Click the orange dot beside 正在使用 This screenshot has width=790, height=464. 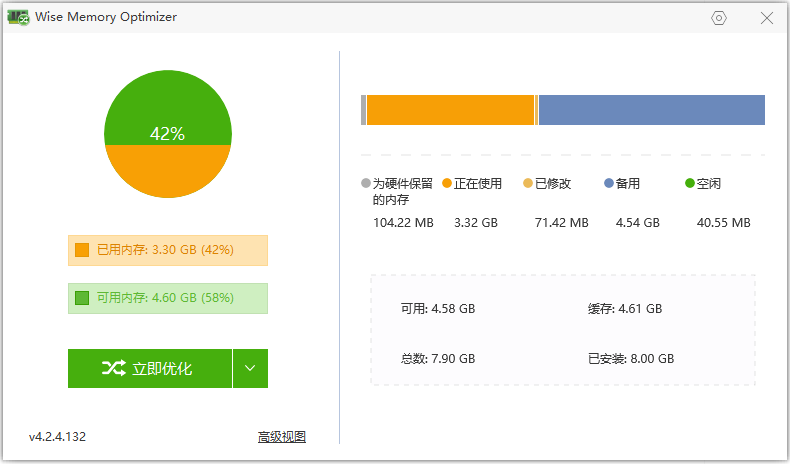click(x=447, y=183)
